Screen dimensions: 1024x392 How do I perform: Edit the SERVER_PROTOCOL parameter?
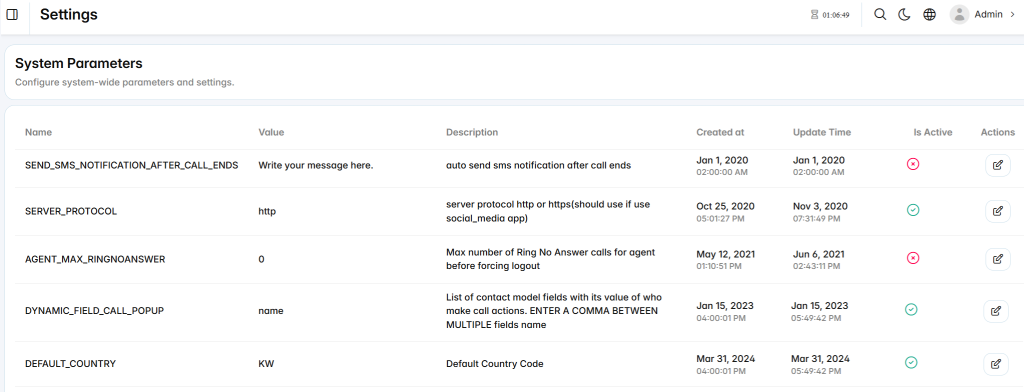click(997, 211)
